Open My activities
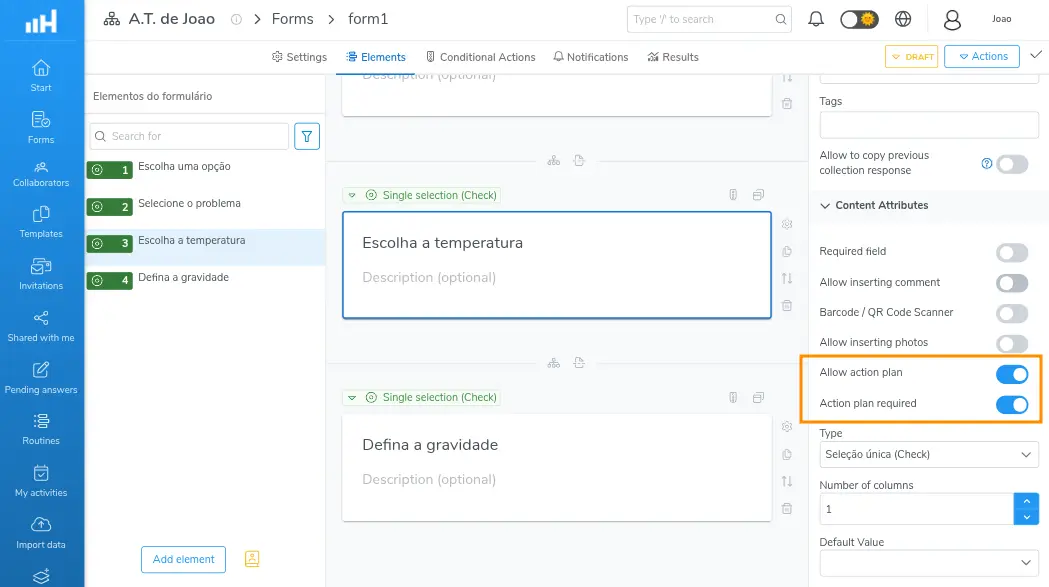 tap(41, 482)
